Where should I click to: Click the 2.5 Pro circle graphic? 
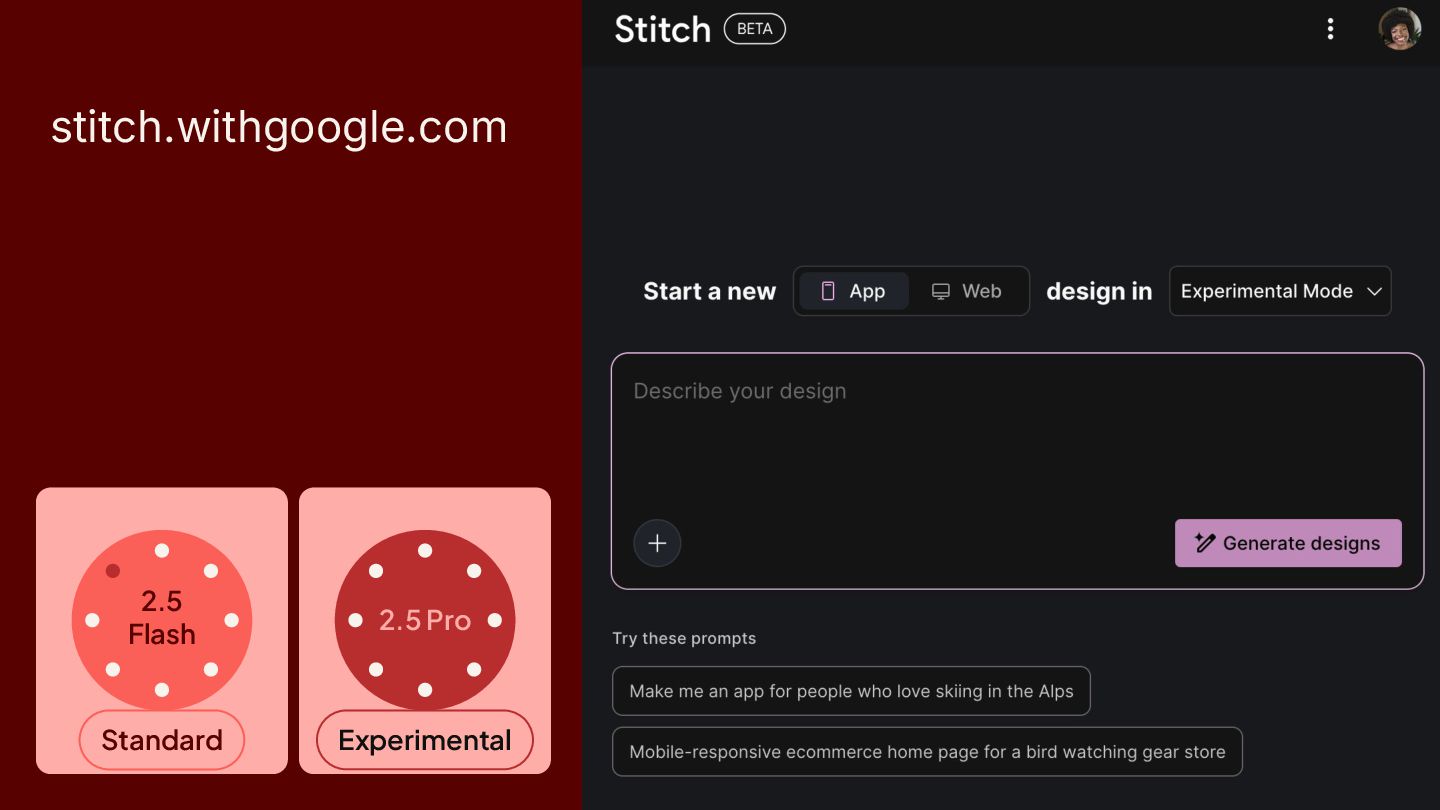pyautogui.click(x=425, y=620)
